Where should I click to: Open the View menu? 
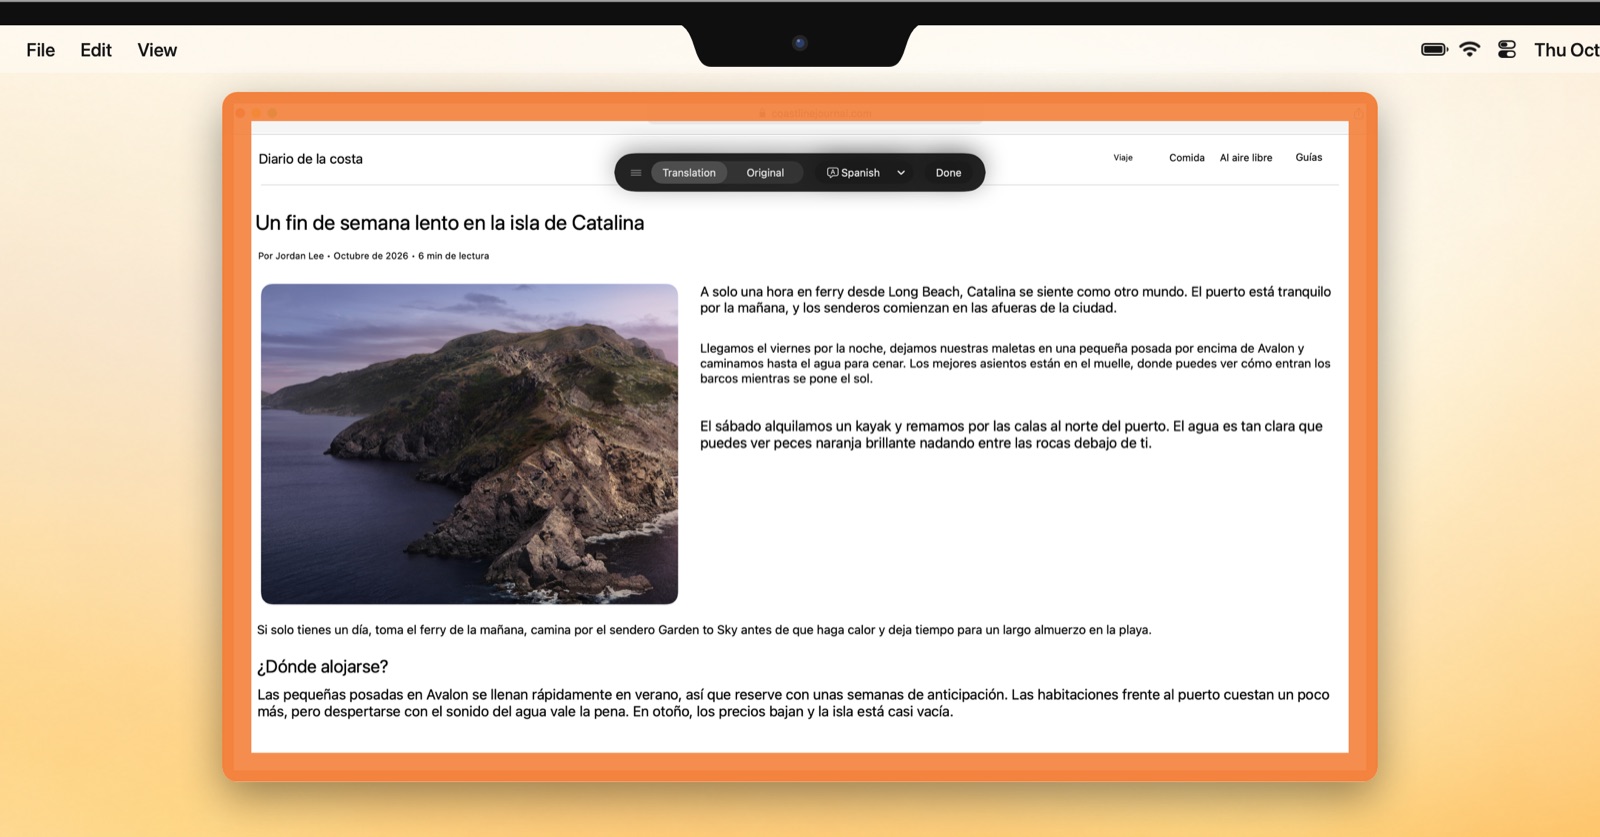pyautogui.click(x=157, y=50)
